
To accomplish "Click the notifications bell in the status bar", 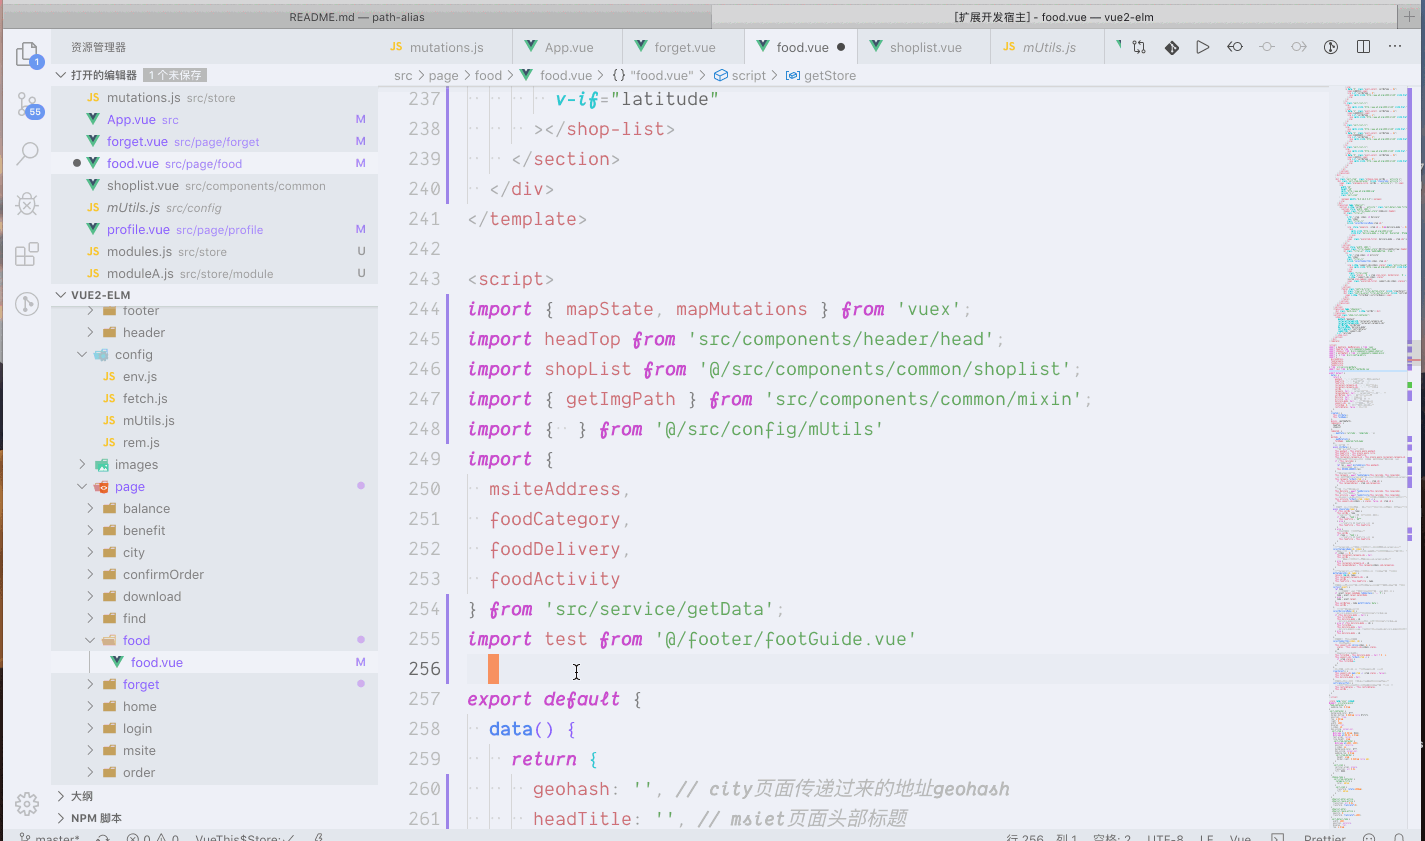I will pyautogui.click(x=1398, y=837).
